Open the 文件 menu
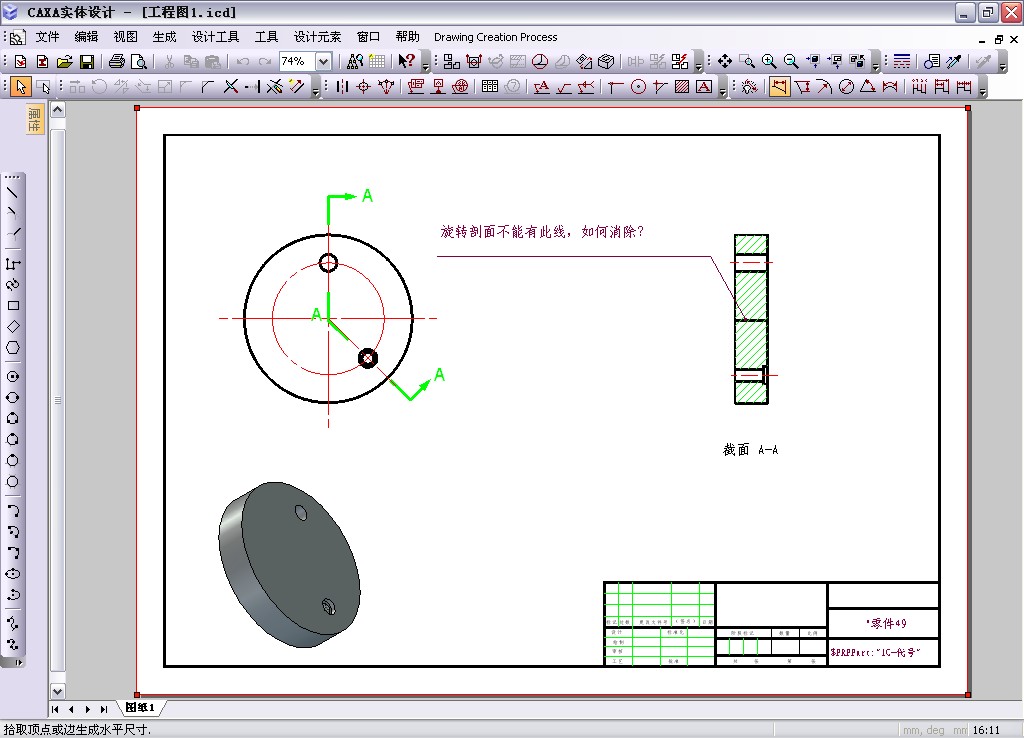Screen dimensions: 1024x738 pyautogui.click(x=47, y=37)
